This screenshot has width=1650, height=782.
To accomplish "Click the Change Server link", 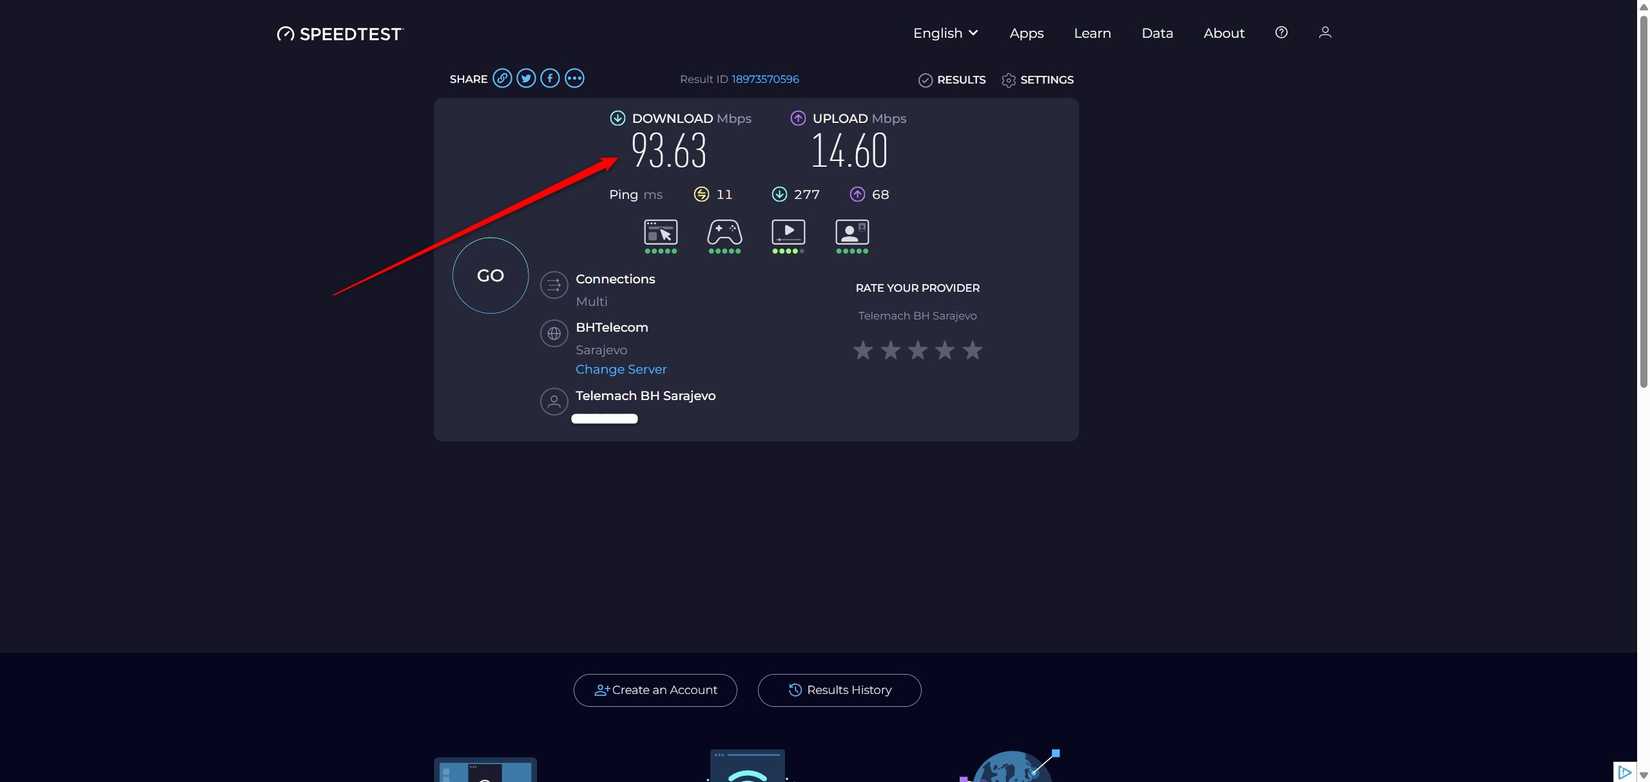I will [621, 369].
